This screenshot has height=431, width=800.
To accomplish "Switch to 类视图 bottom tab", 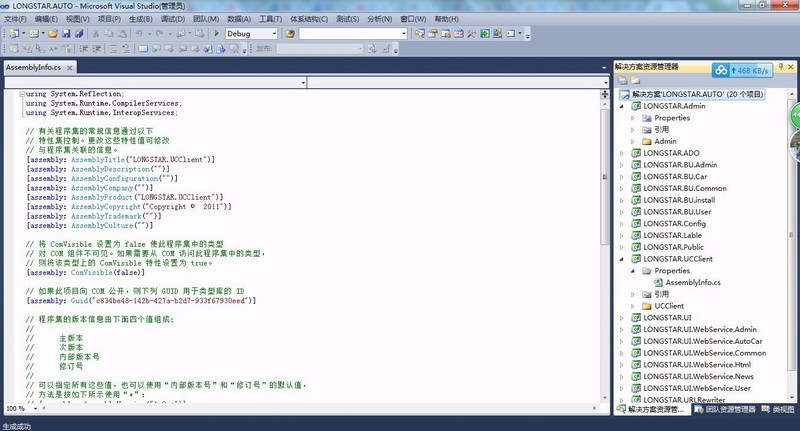I will tap(778, 409).
